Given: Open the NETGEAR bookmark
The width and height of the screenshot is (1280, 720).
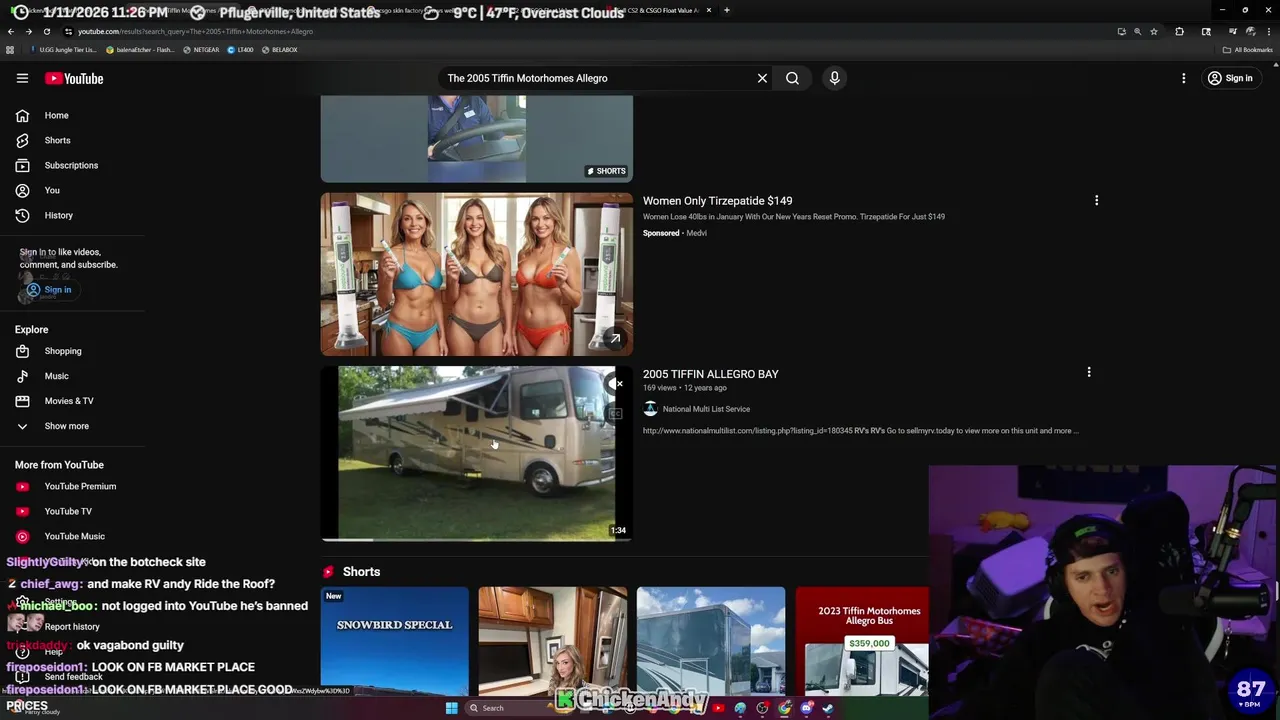Looking at the screenshot, I should [201, 49].
